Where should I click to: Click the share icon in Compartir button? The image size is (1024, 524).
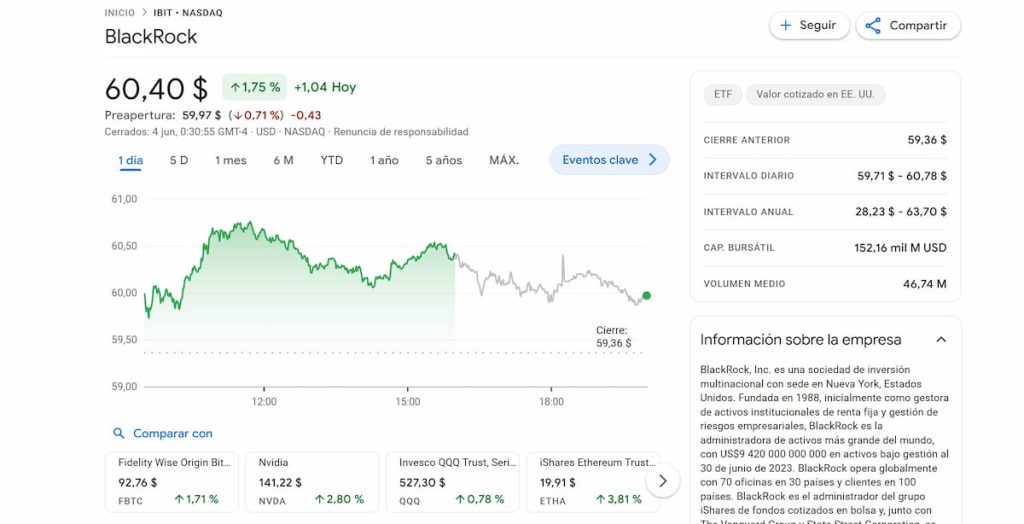click(873, 25)
